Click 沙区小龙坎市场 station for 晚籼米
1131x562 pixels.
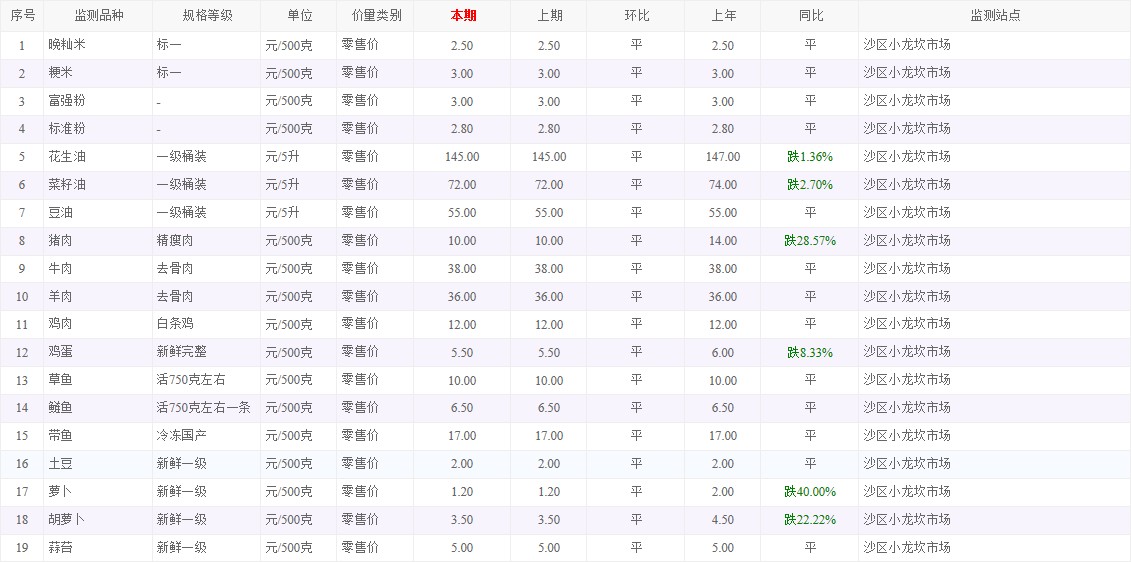(907, 45)
